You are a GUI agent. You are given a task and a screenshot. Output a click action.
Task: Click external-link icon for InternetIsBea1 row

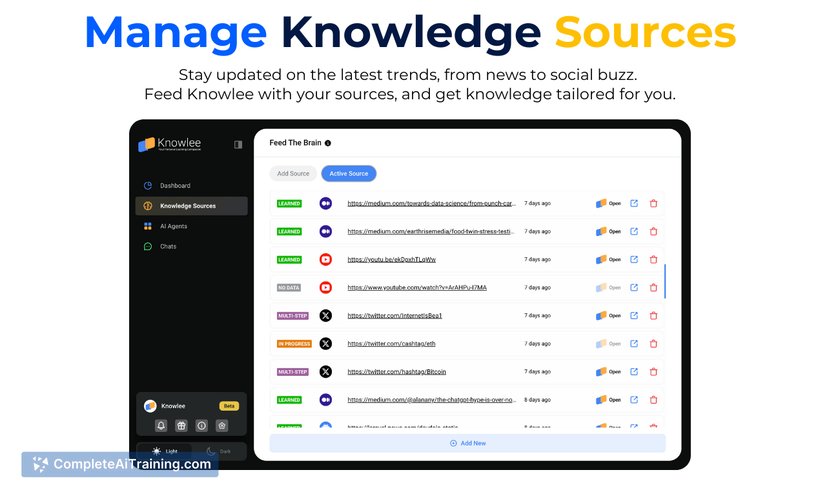tap(634, 316)
